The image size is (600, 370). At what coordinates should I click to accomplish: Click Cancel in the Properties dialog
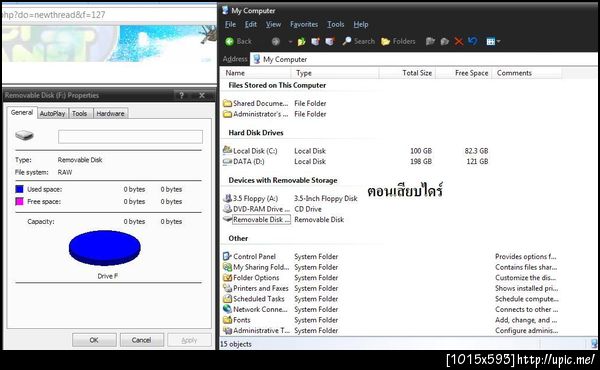[141, 340]
